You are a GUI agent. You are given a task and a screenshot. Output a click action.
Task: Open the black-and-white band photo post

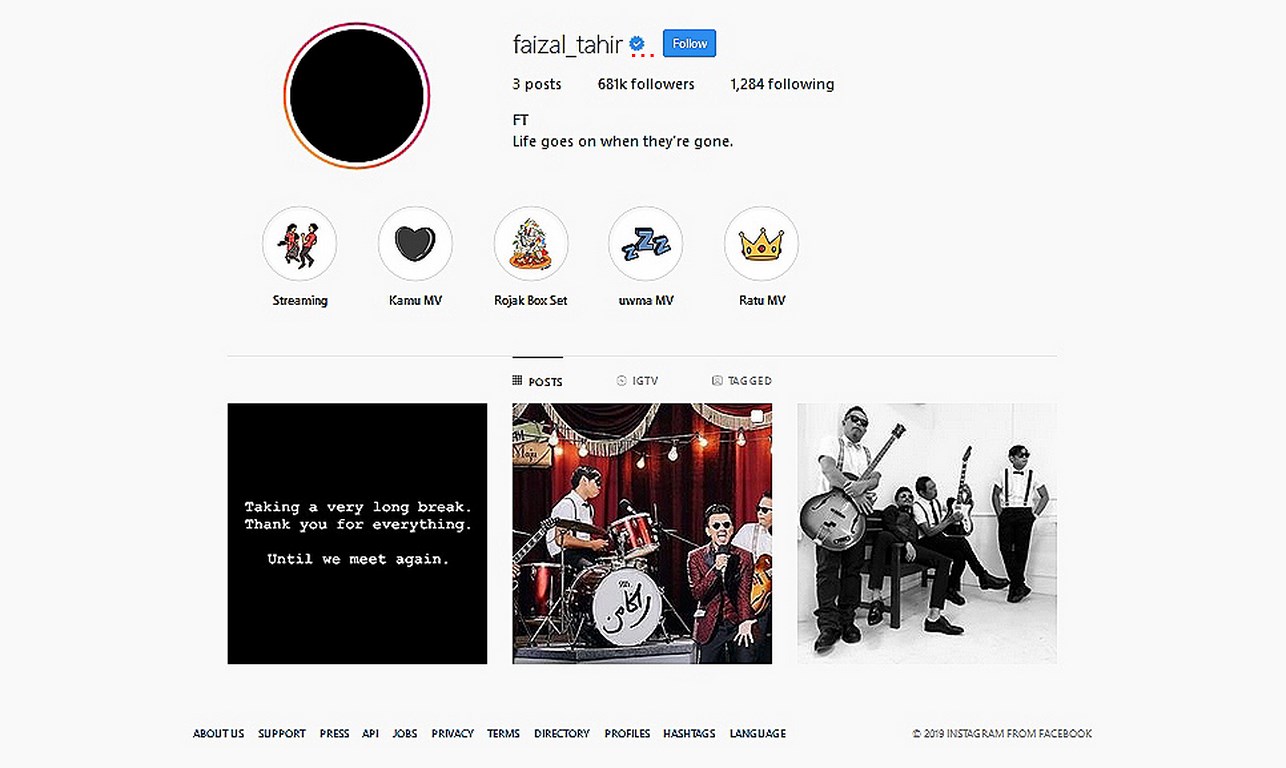pyautogui.click(x=927, y=534)
